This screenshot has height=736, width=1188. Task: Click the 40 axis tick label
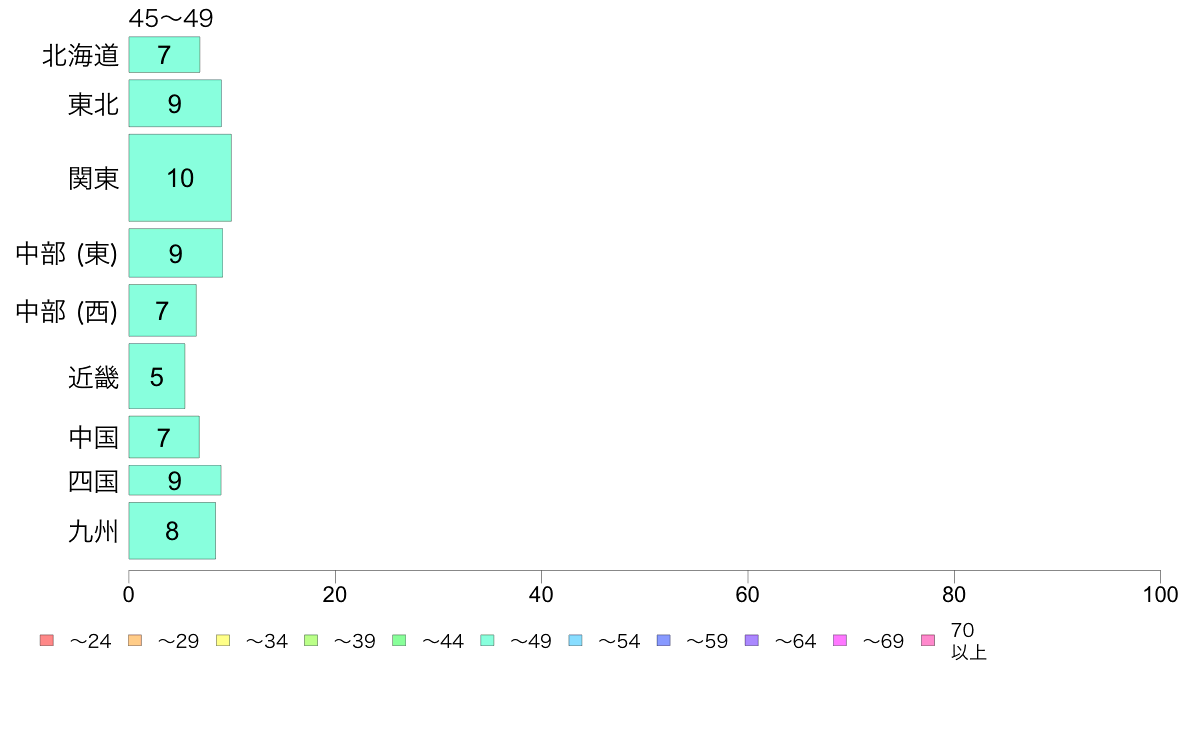click(541, 594)
